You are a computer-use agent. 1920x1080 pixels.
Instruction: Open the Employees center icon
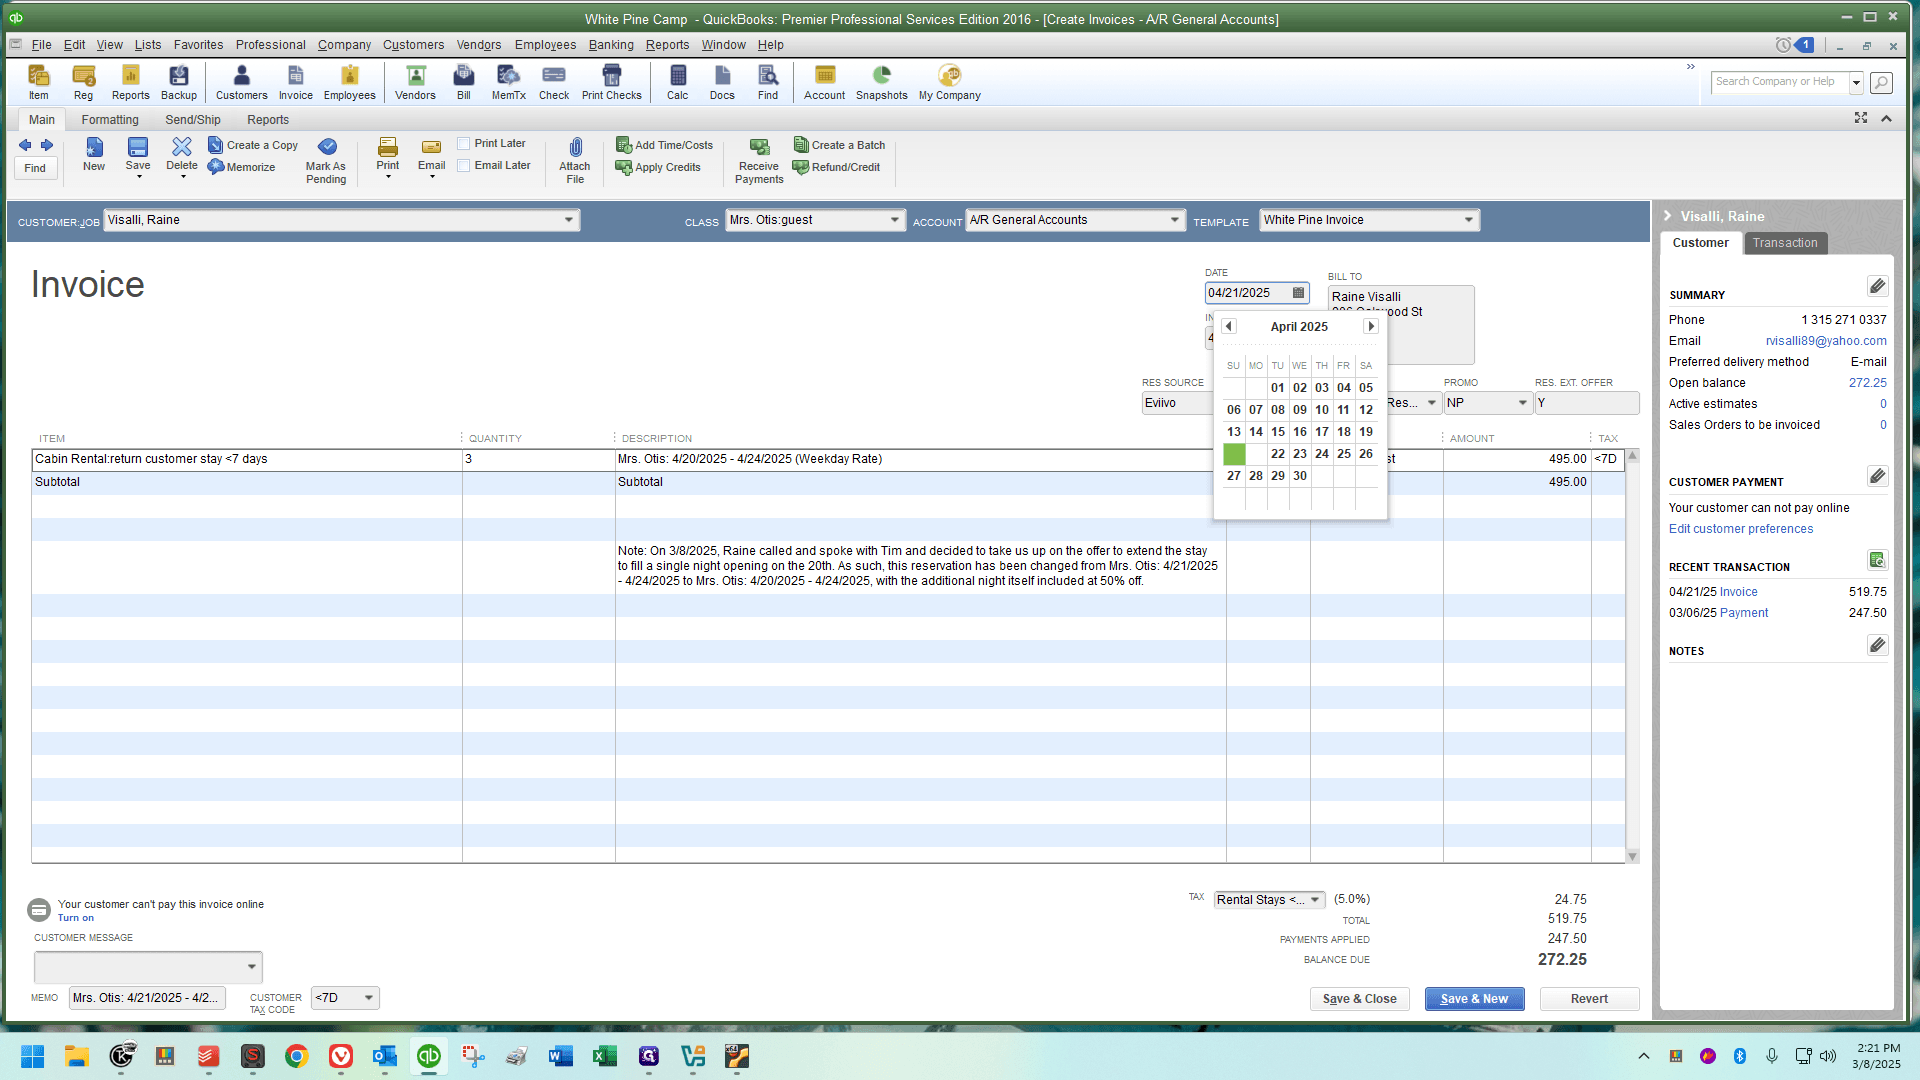point(349,82)
